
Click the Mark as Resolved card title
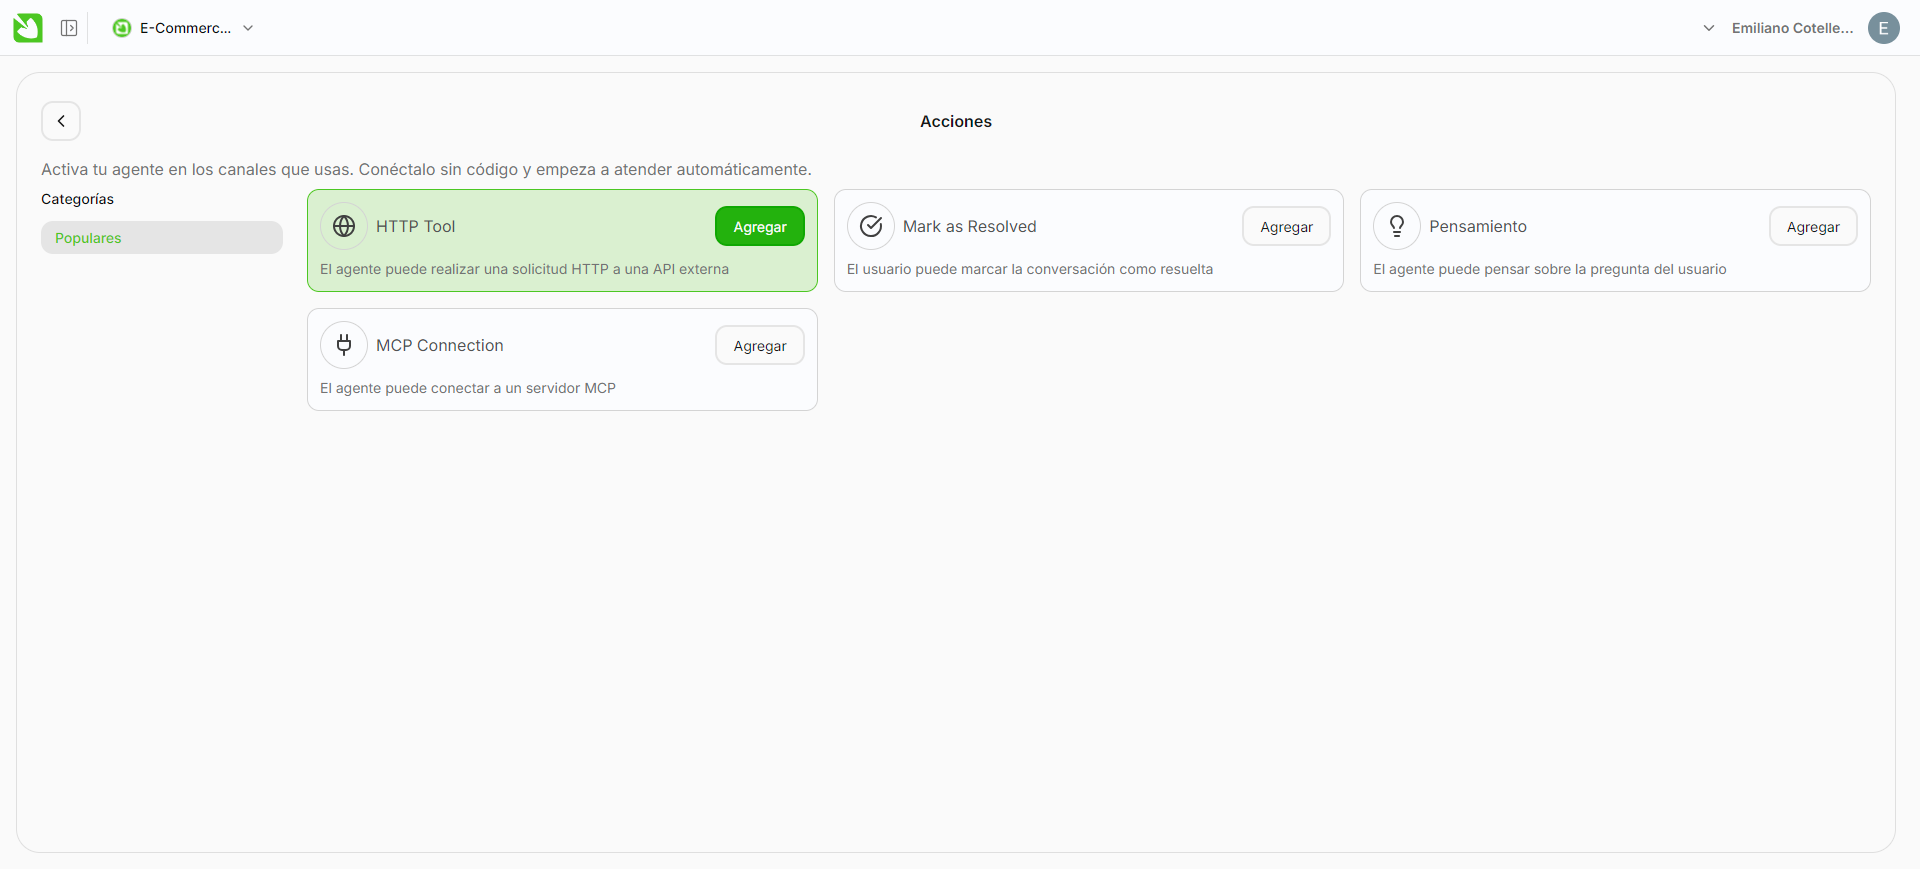click(969, 226)
